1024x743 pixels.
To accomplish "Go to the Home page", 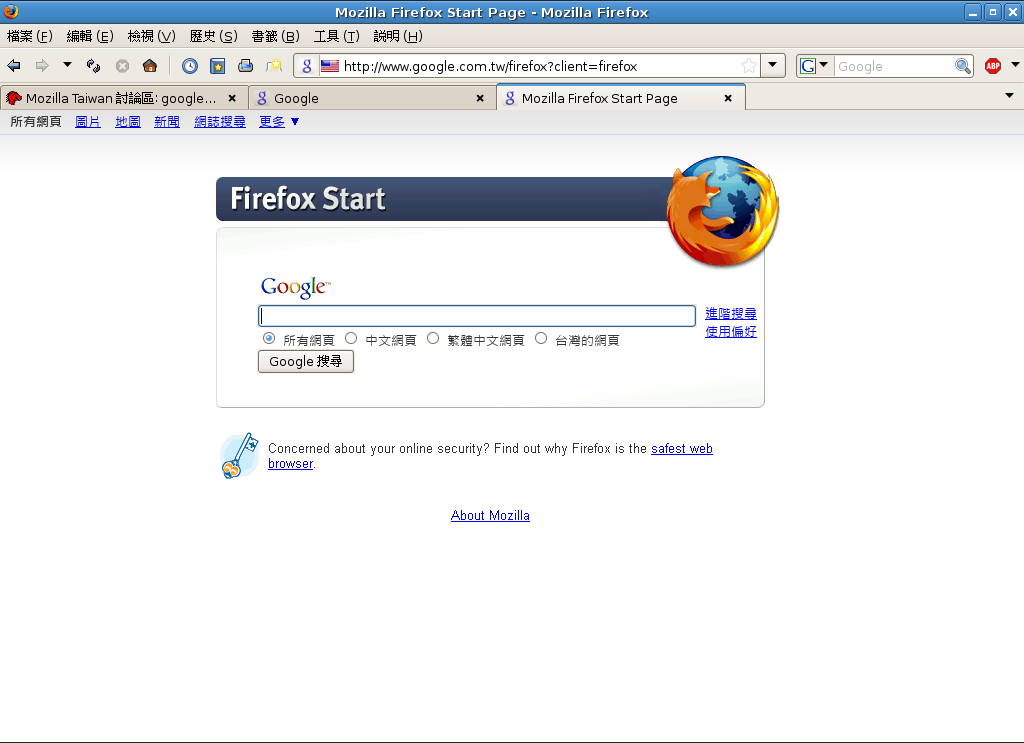I will click(x=150, y=65).
